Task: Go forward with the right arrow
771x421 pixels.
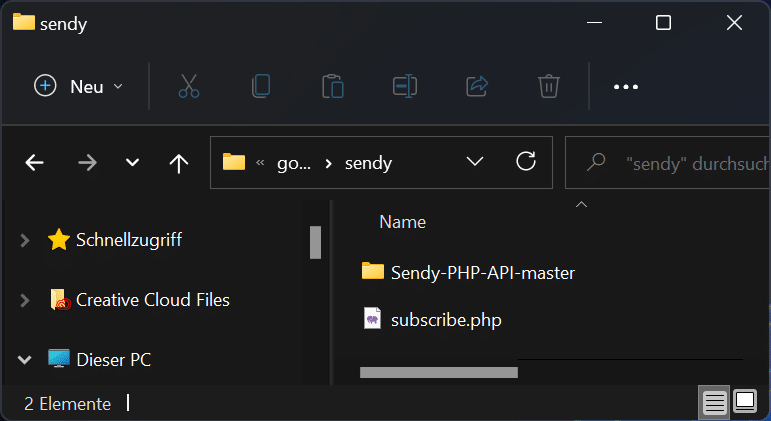Action: [x=88, y=162]
